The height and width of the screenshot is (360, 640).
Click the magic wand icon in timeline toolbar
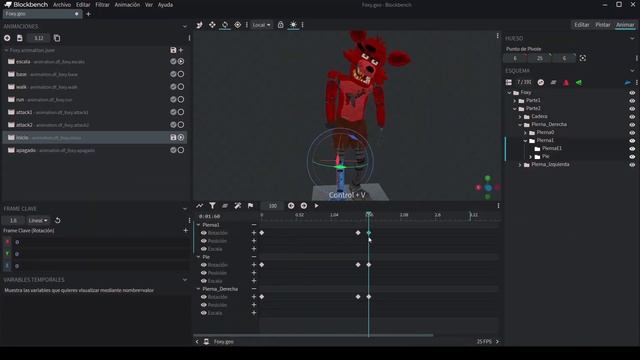[238, 206]
